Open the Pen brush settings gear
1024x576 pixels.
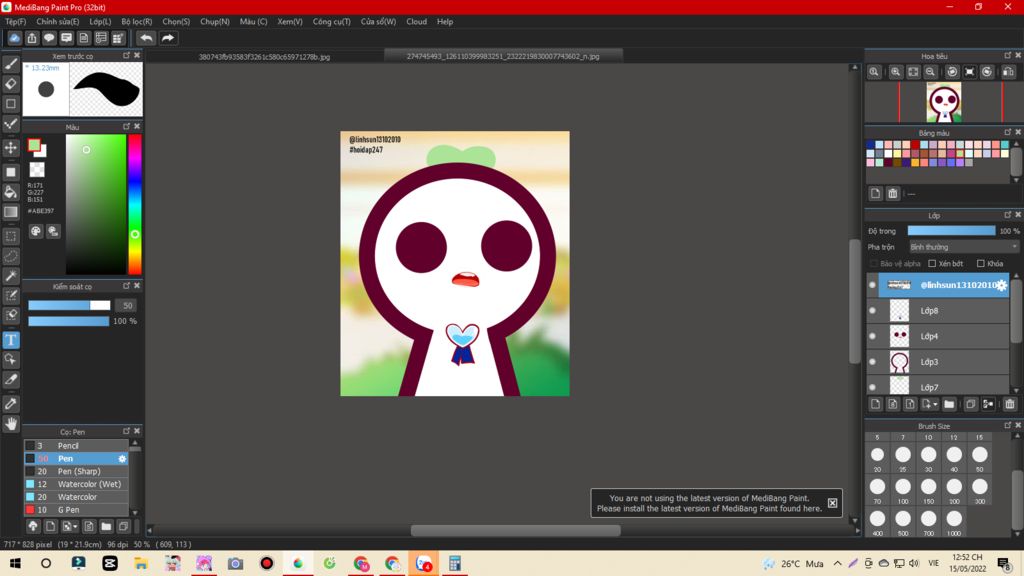point(122,458)
